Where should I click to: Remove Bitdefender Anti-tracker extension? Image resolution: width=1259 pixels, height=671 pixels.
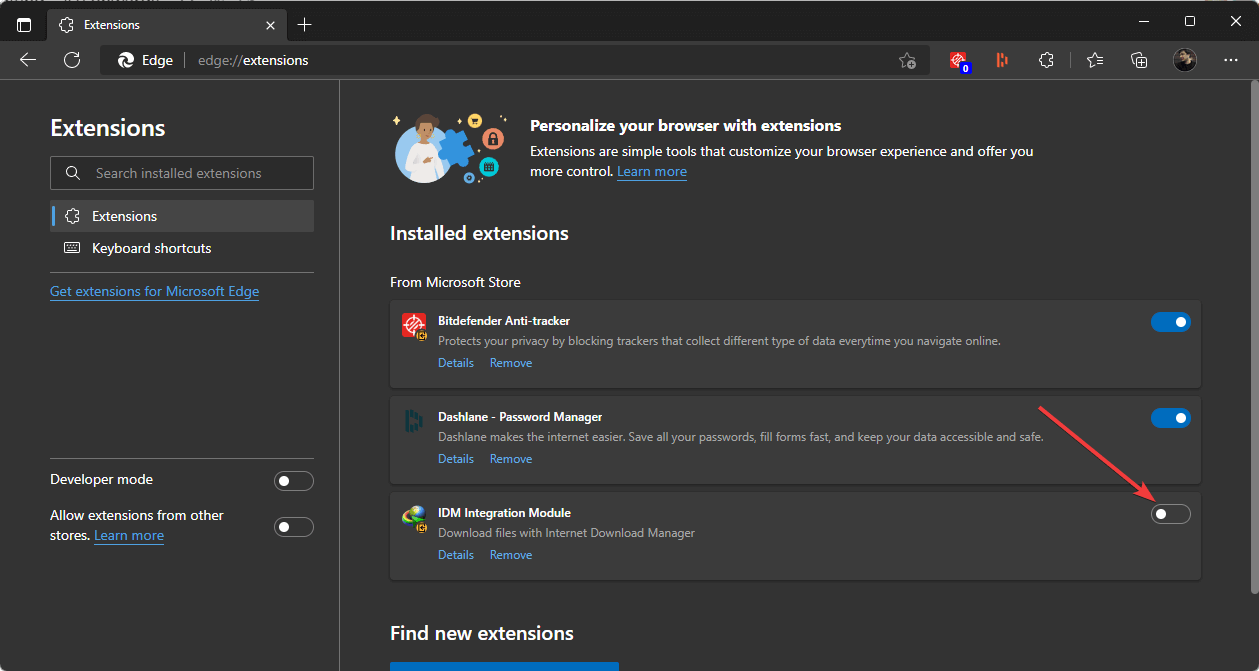click(x=511, y=363)
